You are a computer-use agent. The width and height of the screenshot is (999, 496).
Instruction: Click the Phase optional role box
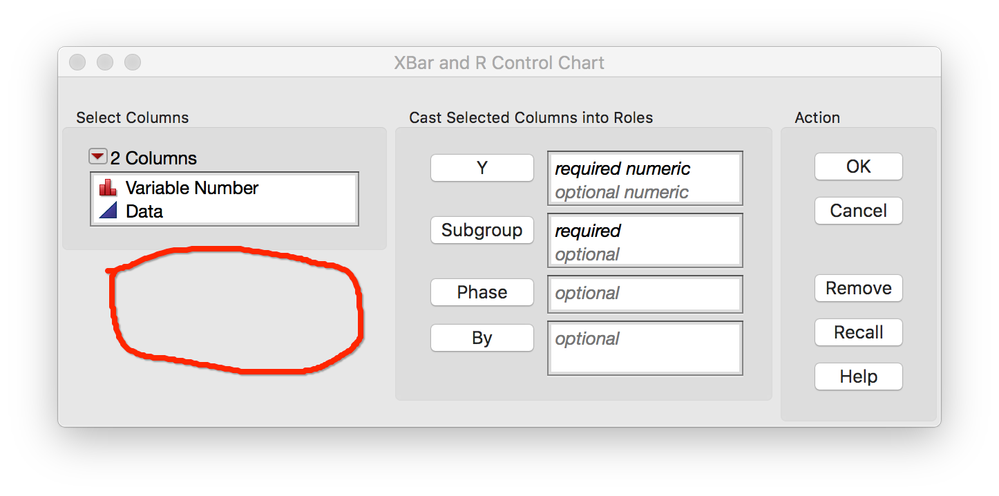pos(645,294)
